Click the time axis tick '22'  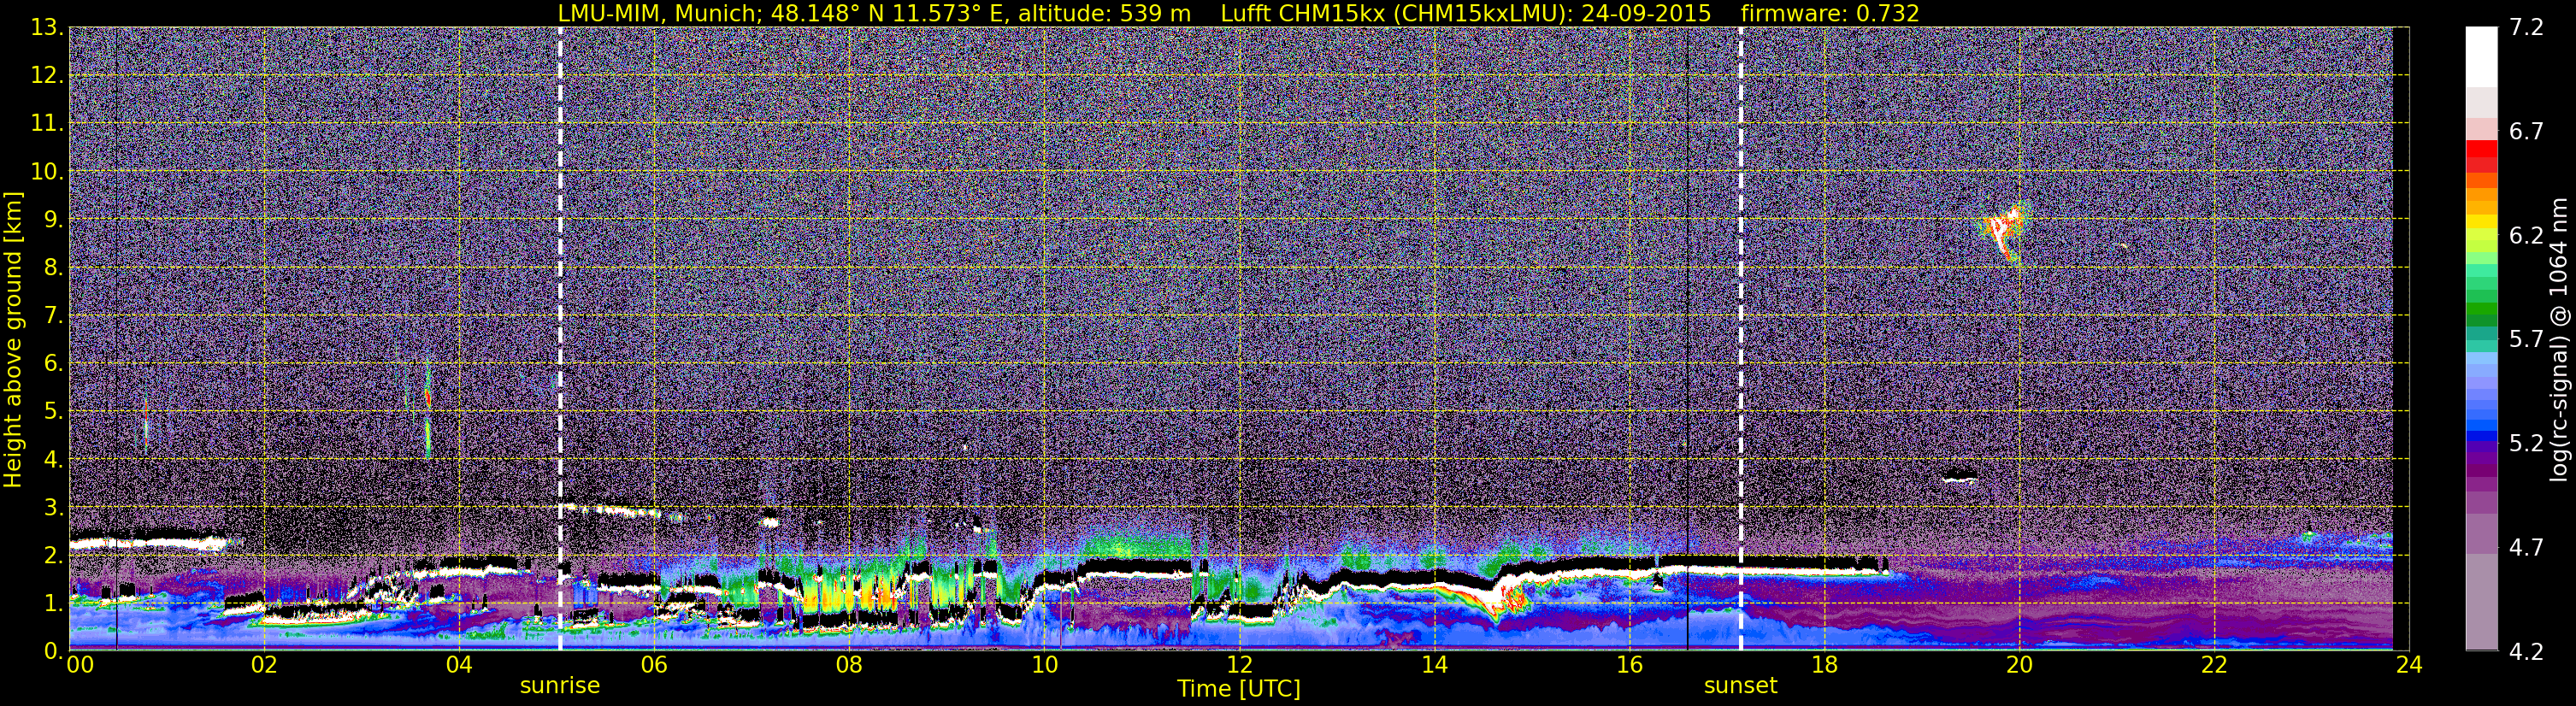tap(2215, 665)
